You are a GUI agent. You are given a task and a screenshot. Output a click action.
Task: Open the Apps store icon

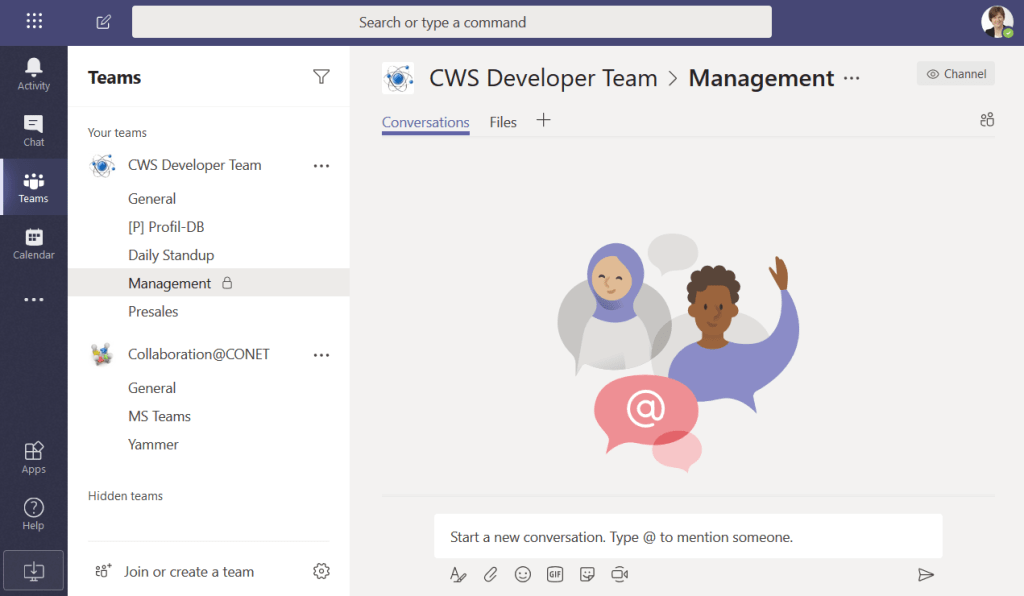[33, 457]
